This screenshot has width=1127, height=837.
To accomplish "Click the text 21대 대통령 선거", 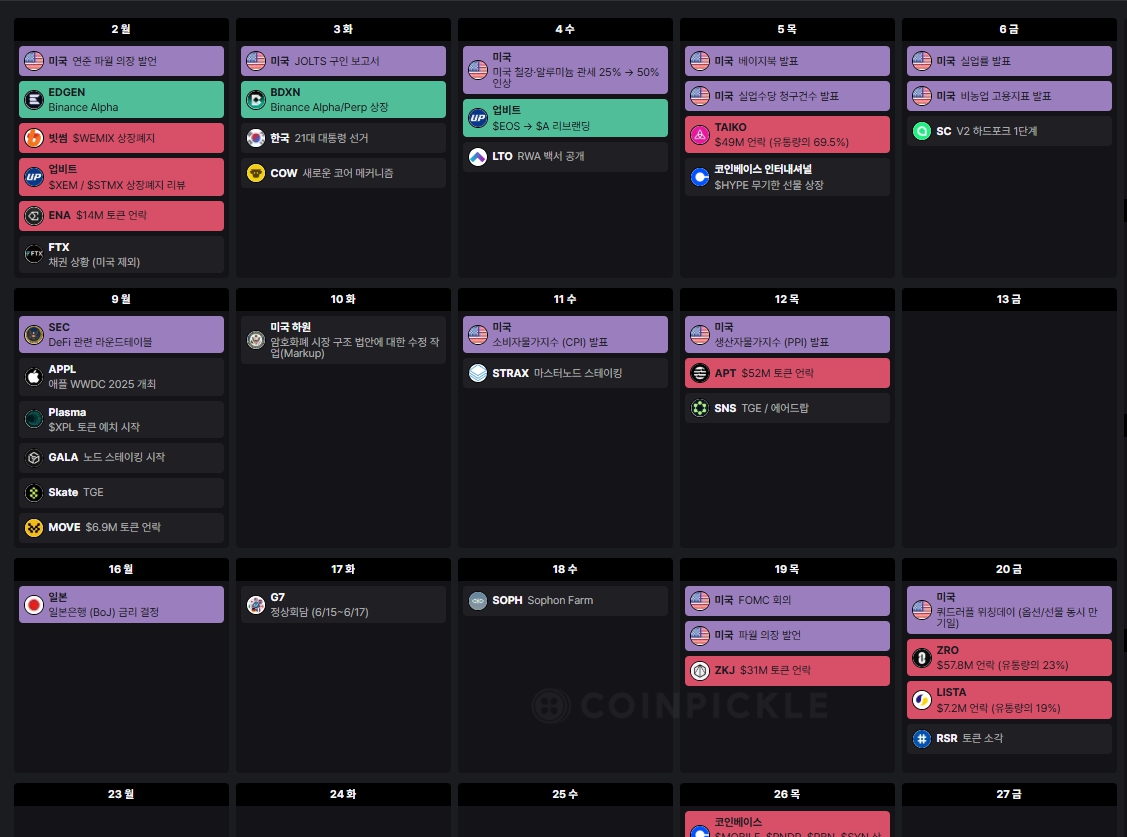I will (x=331, y=138).
